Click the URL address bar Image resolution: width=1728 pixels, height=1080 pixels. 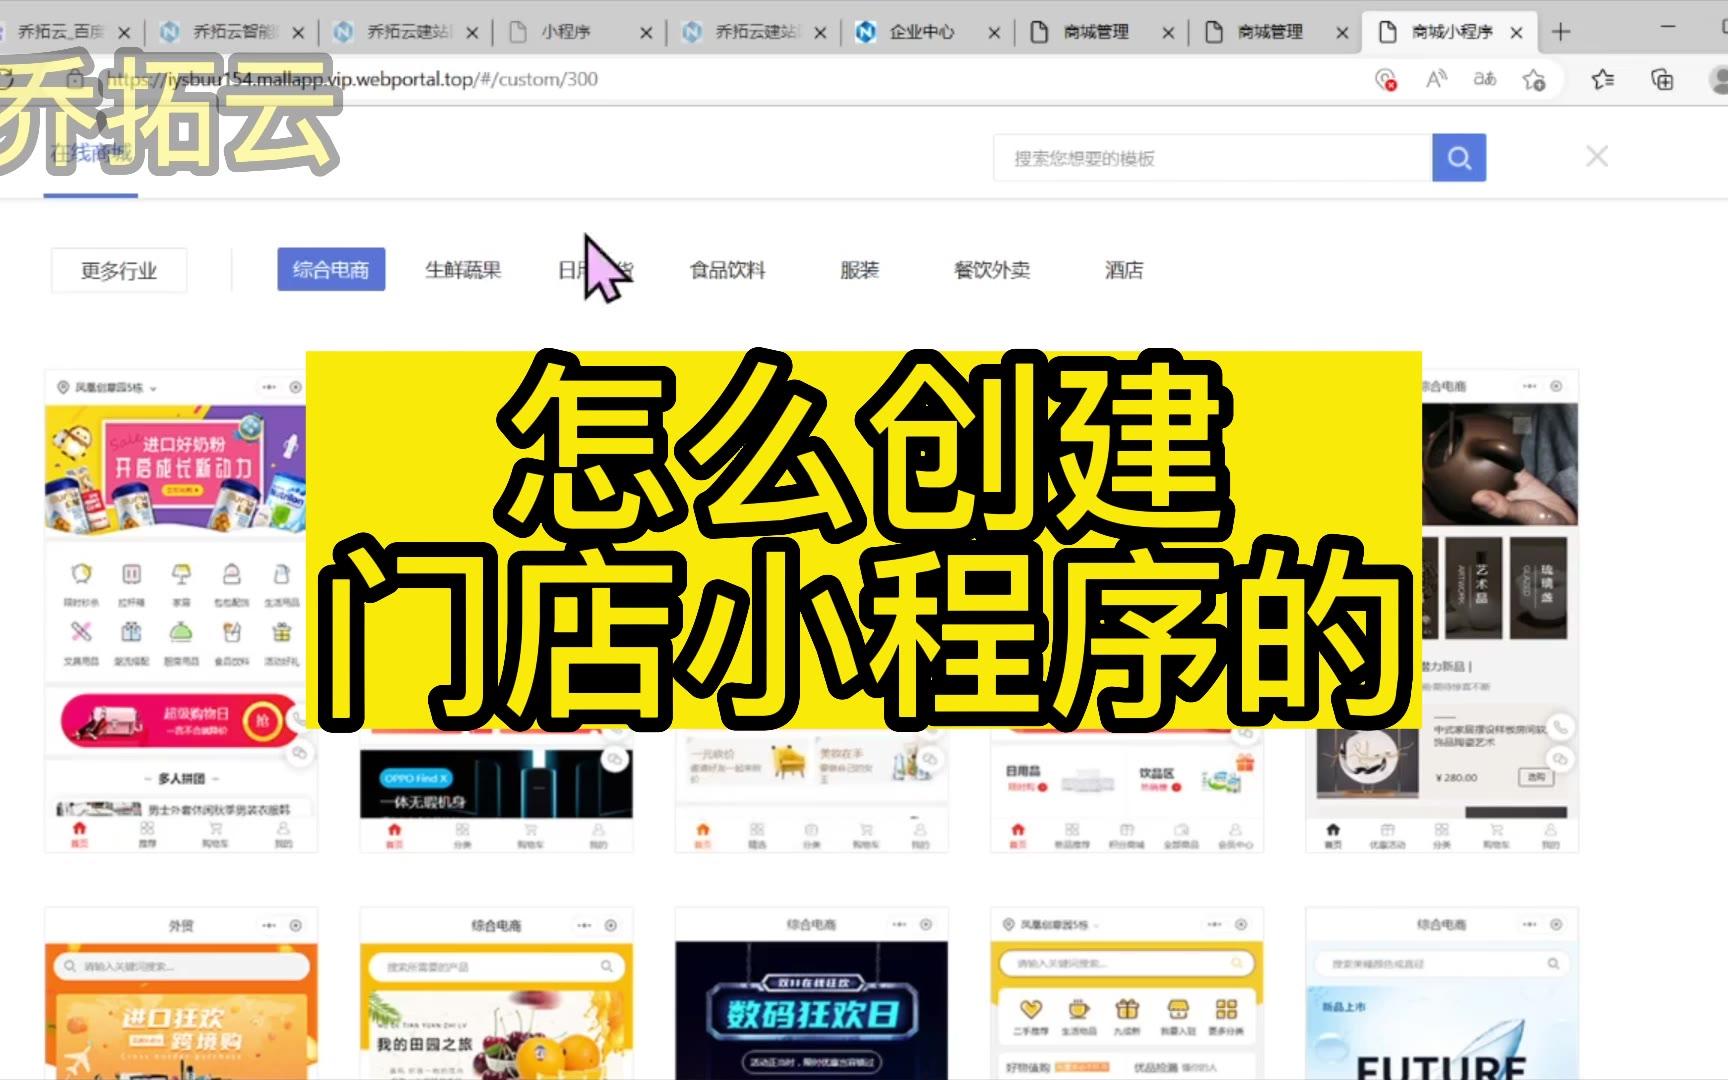[x=700, y=79]
